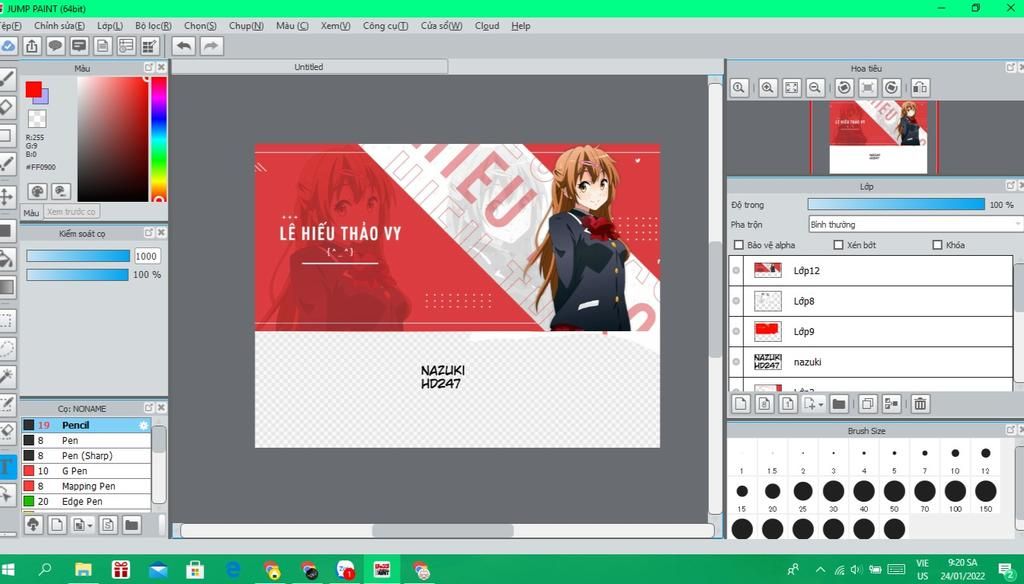1024x584 pixels.
Task: Open taskbar search magnifier
Action: click(45, 570)
